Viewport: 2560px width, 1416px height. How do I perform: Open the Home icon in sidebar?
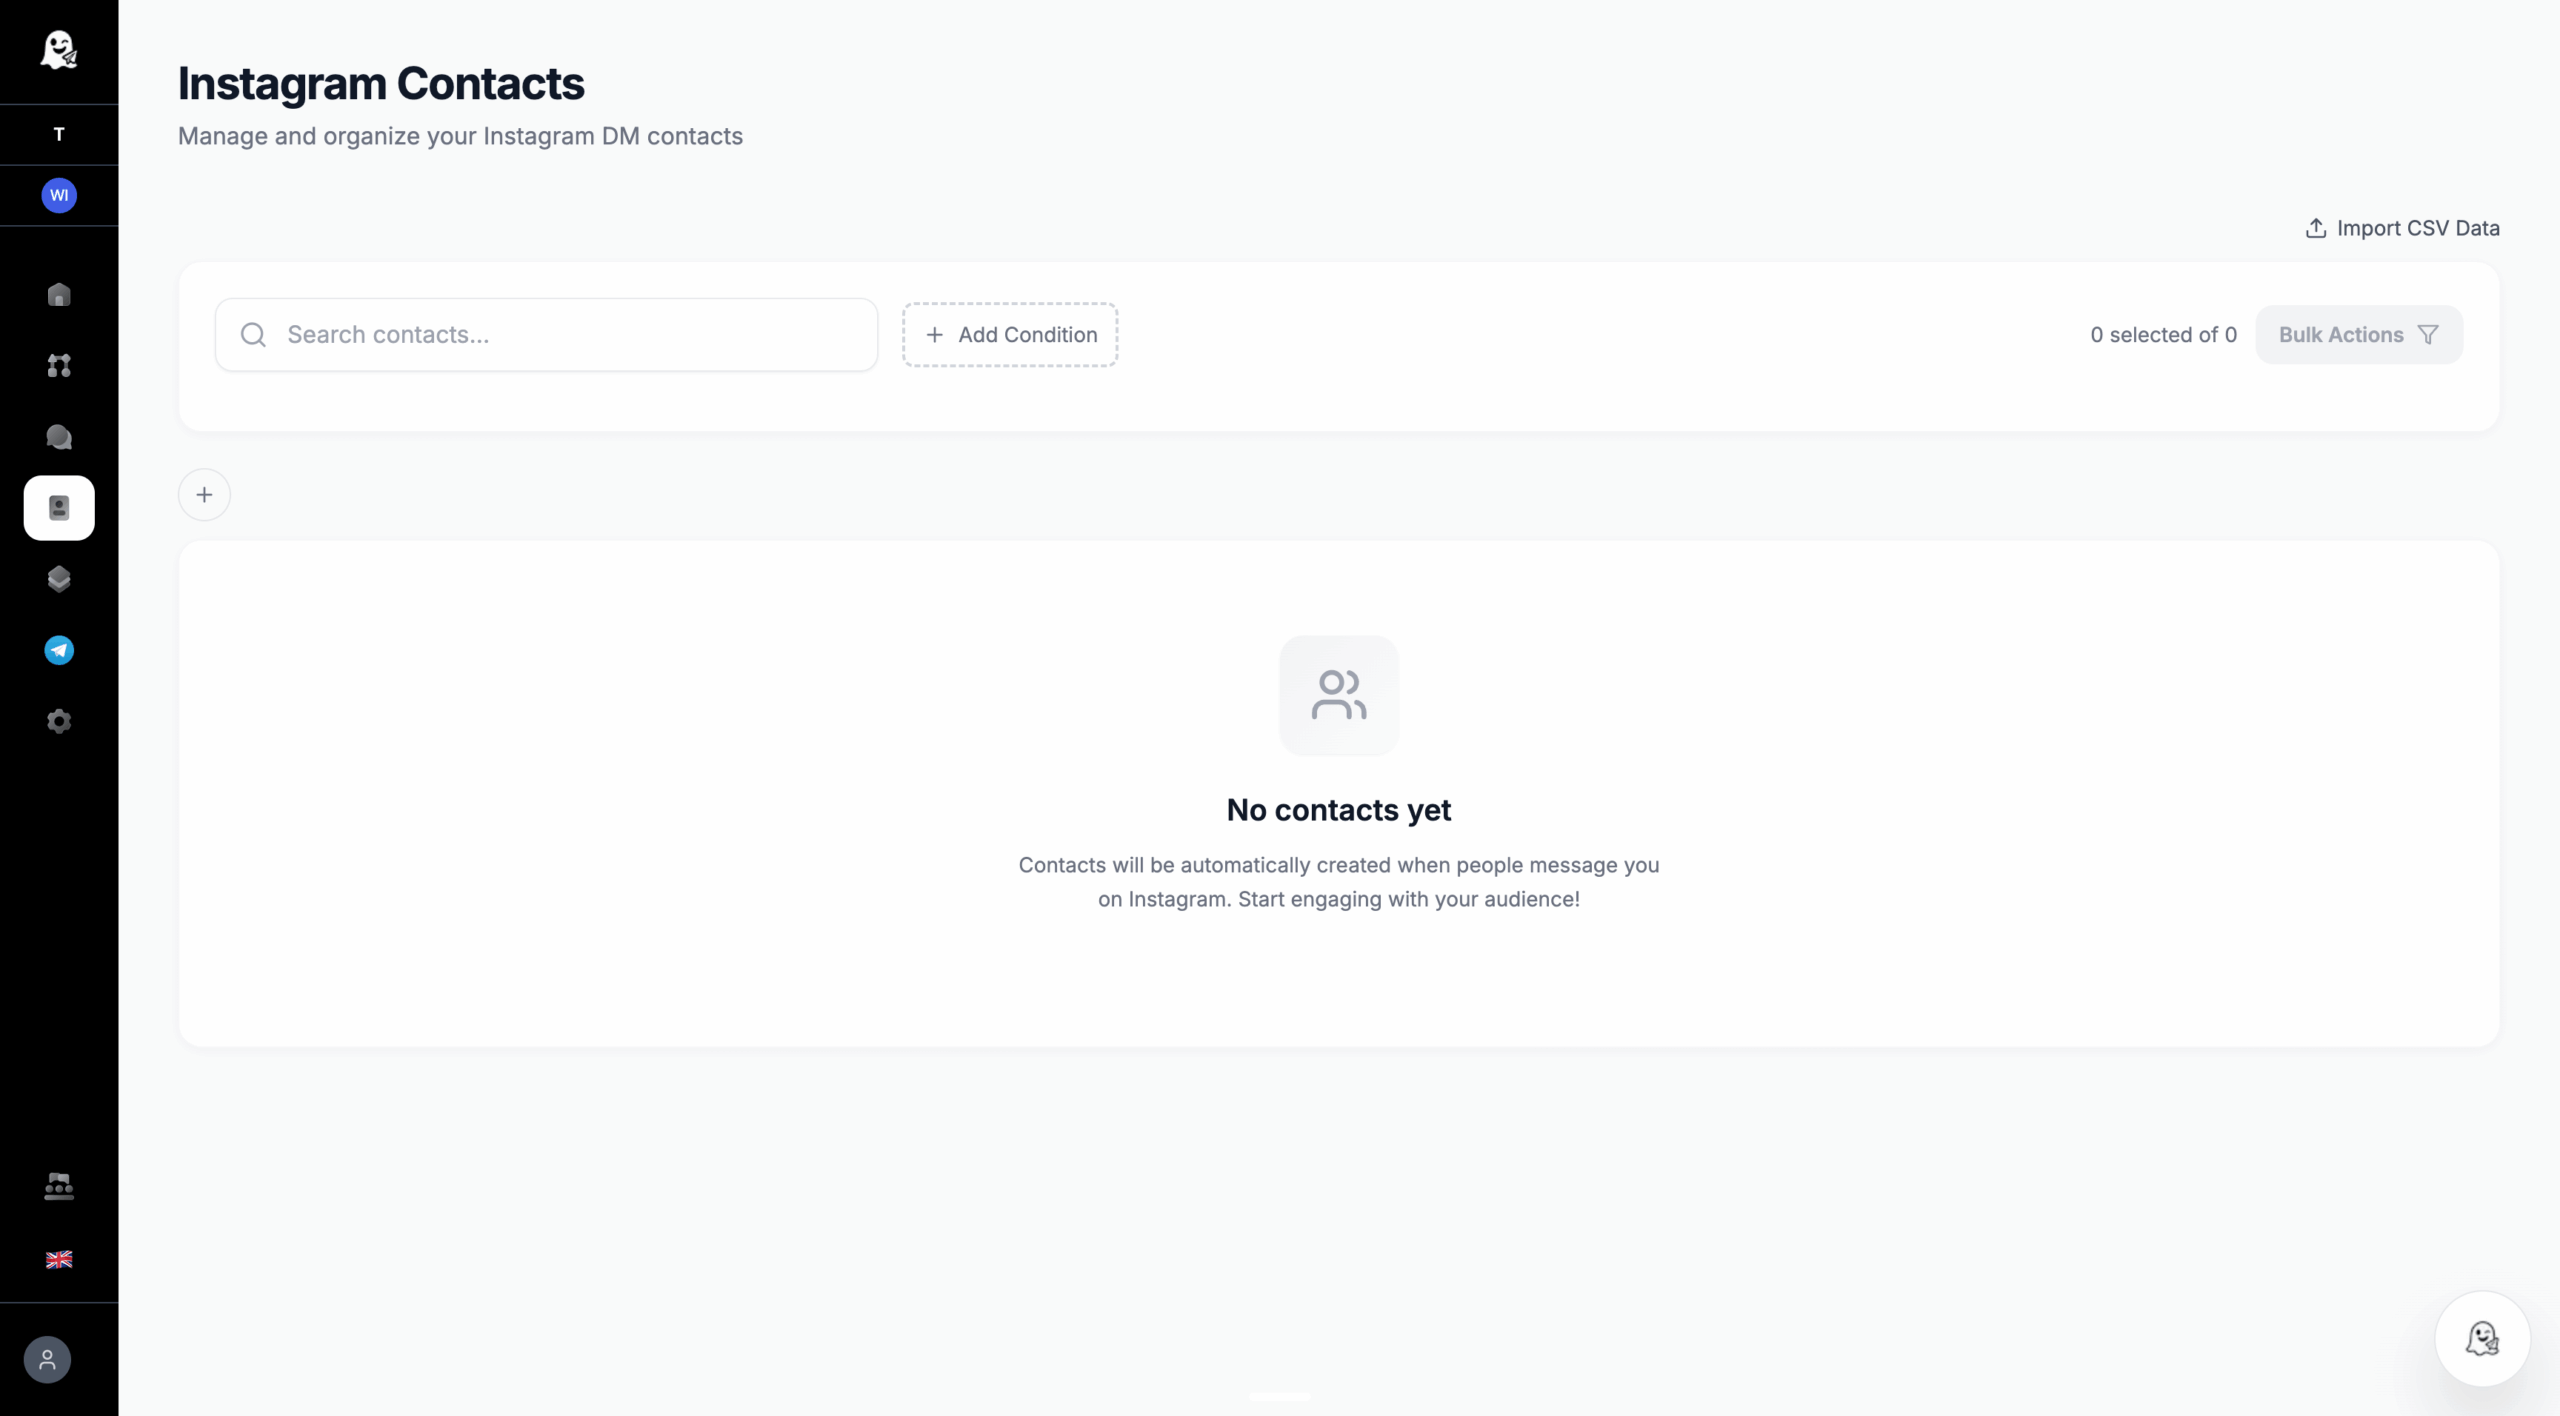coord(59,295)
